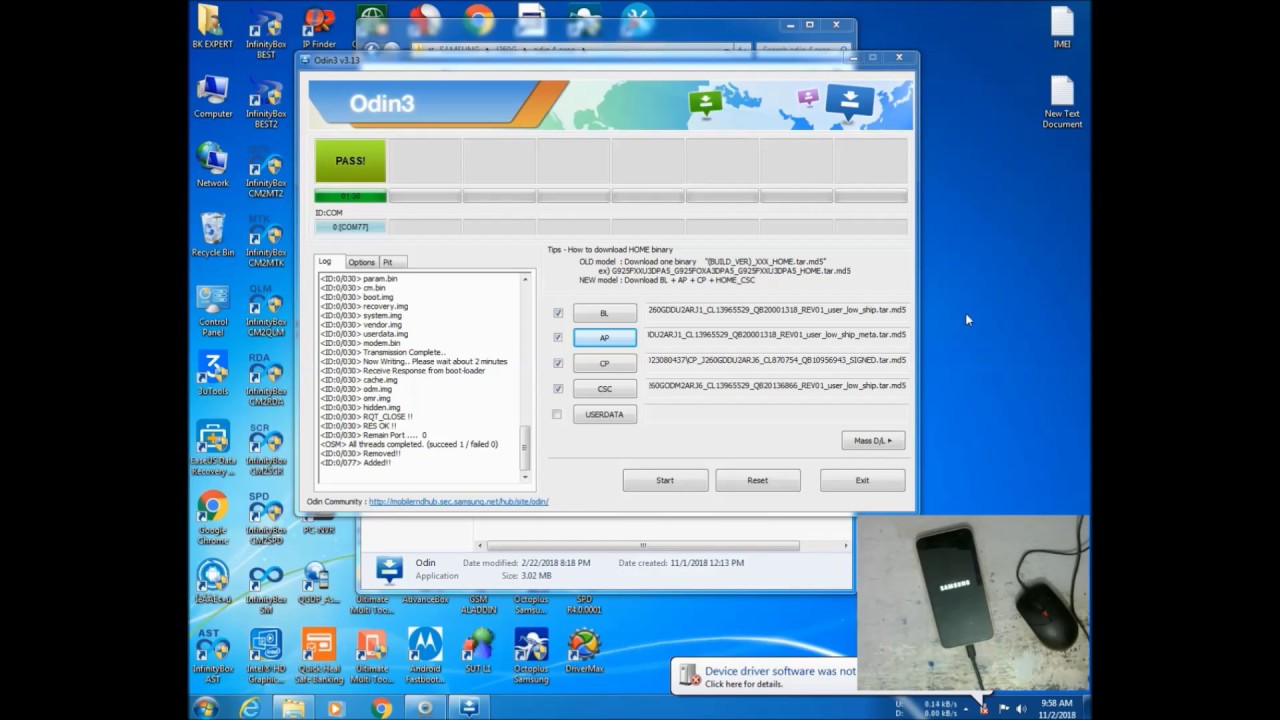Image resolution: width=1280 pixels, height=720 pixels.
Task: Switch to the Options tab
Action: pos(361,262)
